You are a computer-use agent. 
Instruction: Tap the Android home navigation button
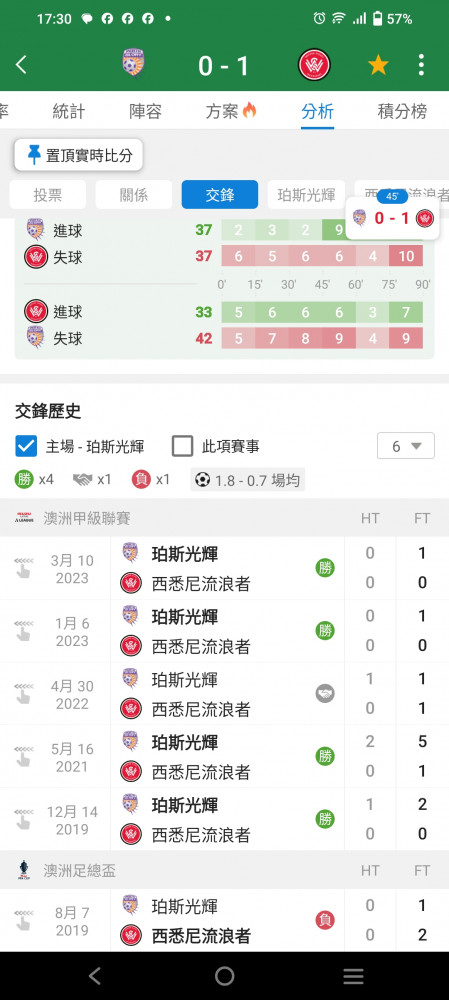[x=224, y=976]
